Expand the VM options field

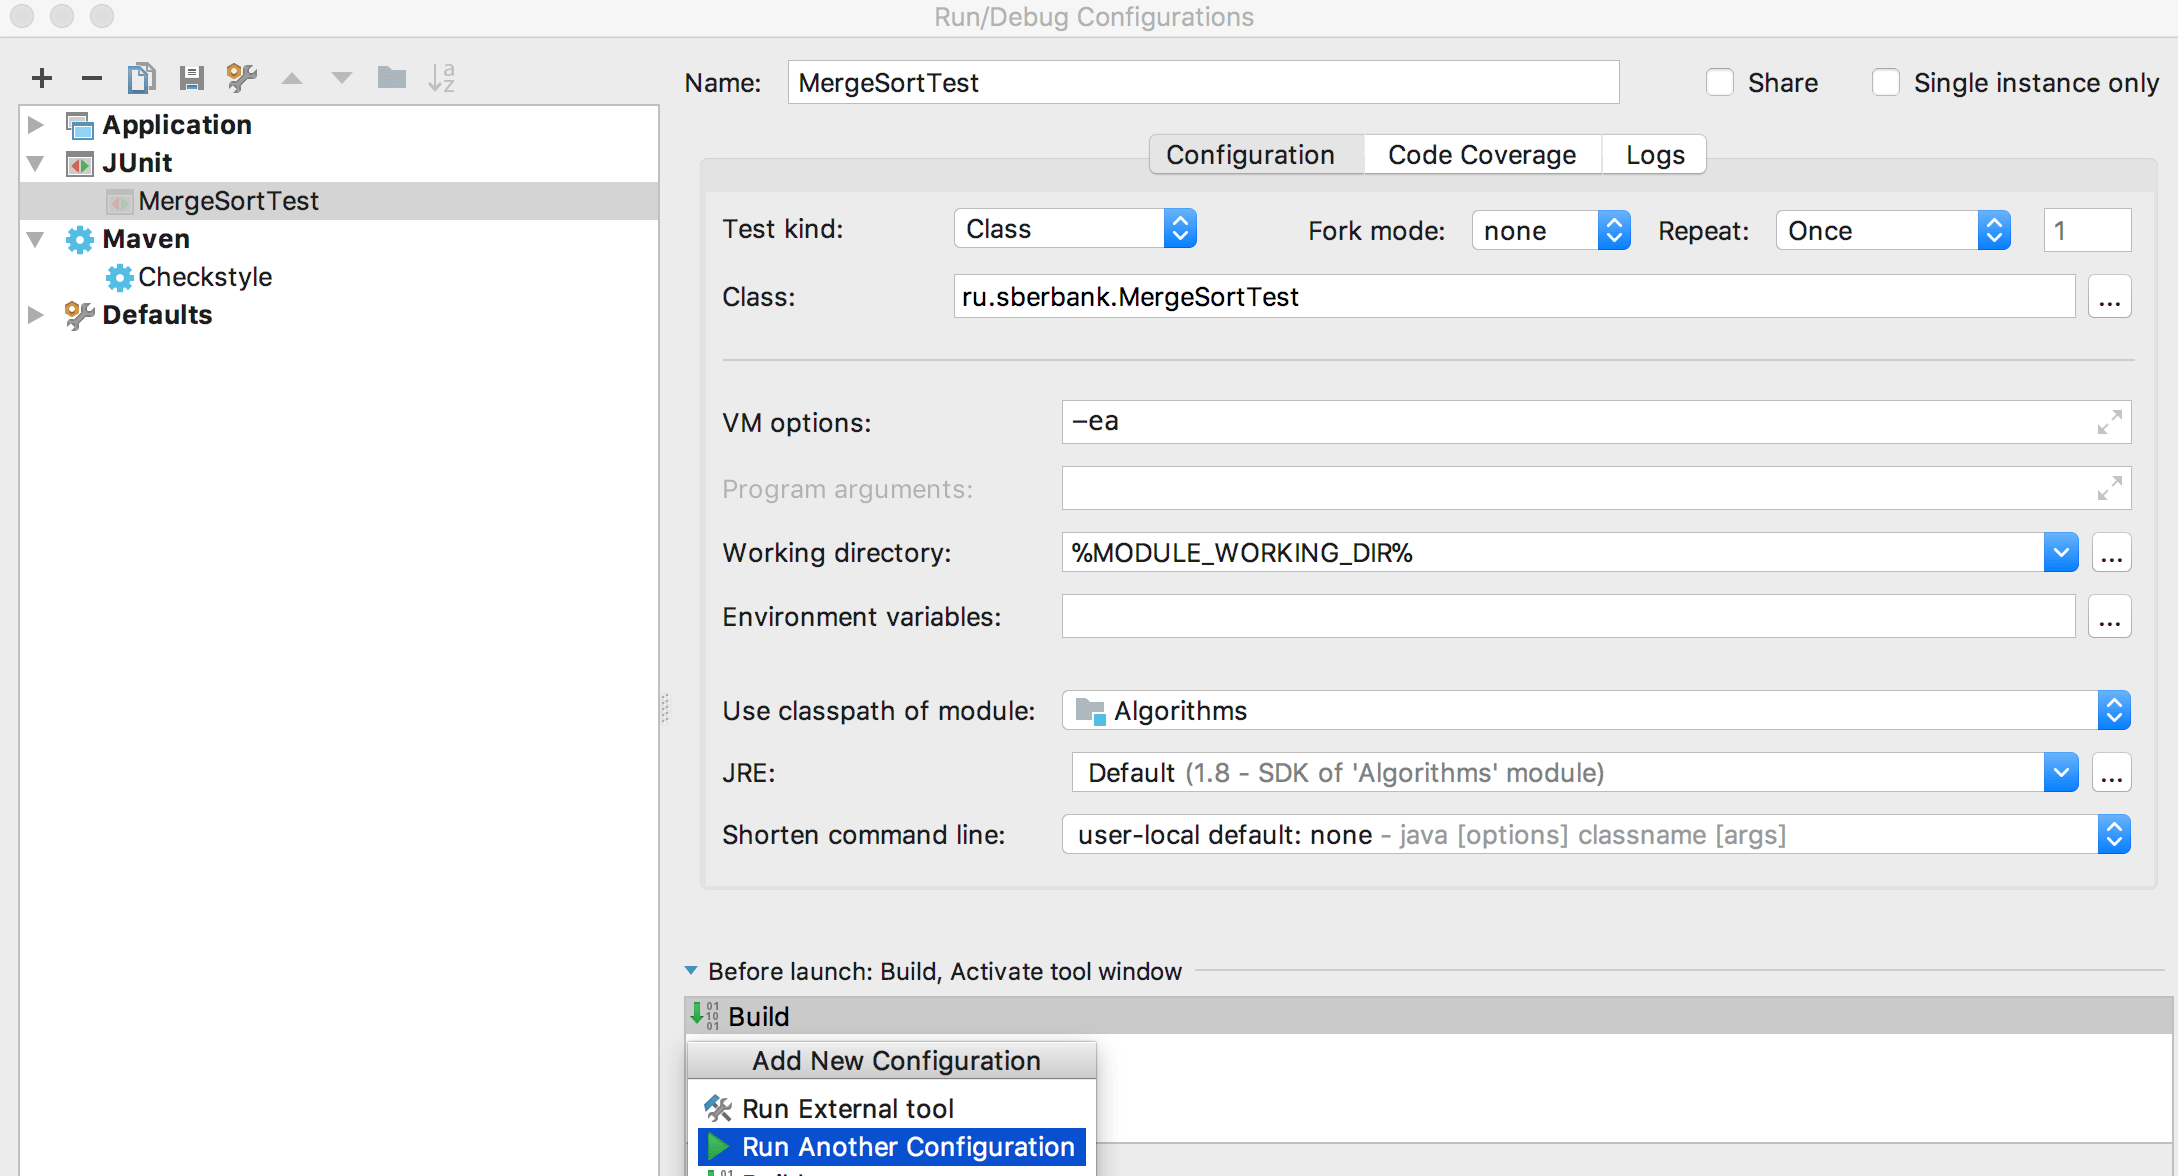[x=2108, y=423]
